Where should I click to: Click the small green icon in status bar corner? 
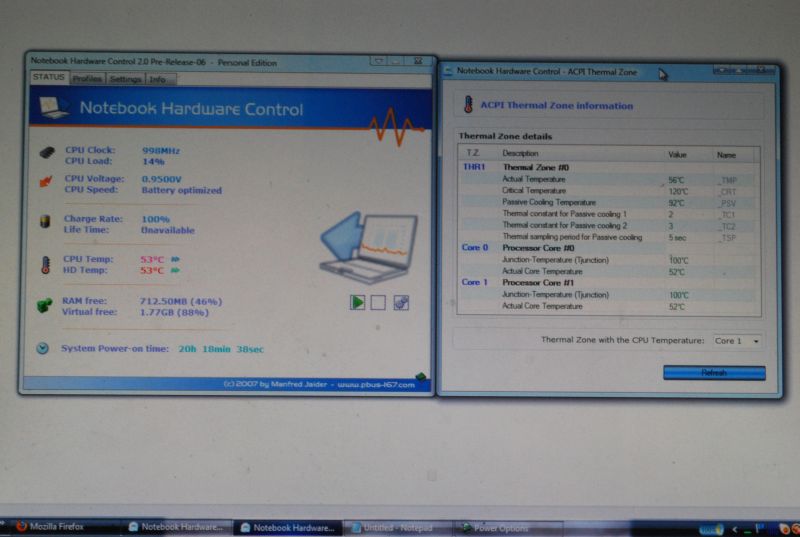pyautogui.click(x=421, y=377)
